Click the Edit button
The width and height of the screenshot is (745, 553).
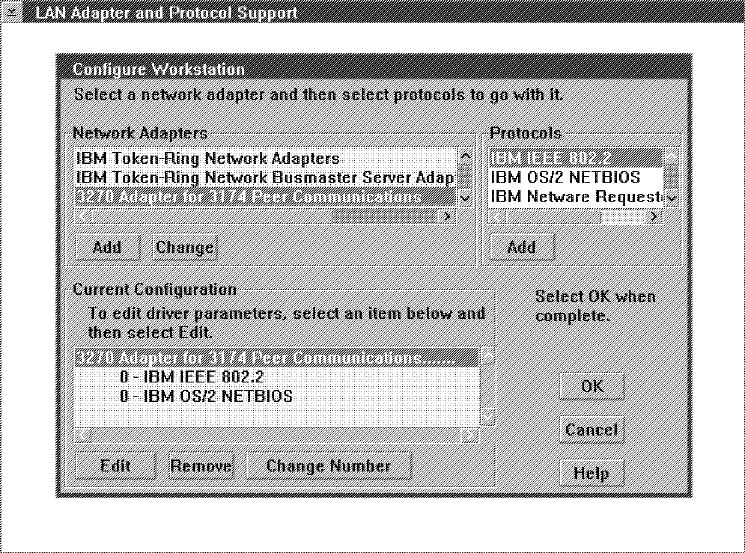tap(115, 466)
